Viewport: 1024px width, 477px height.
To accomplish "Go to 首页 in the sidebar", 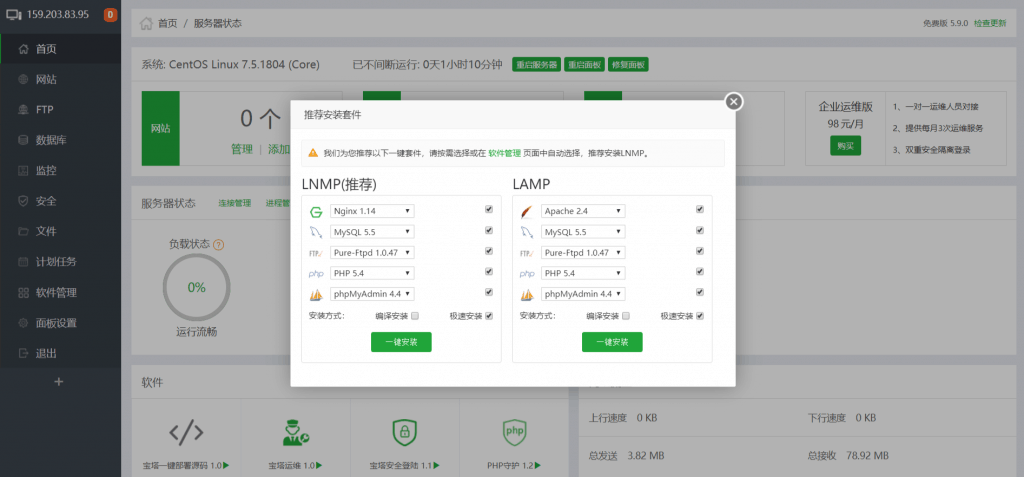I will coord(61,49).
